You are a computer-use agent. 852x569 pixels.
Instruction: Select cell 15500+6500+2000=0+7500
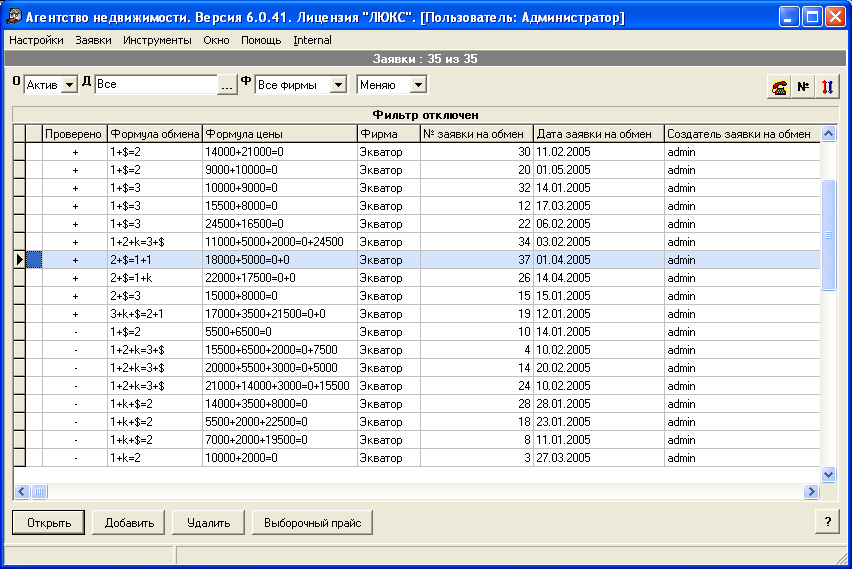point(280,349)
